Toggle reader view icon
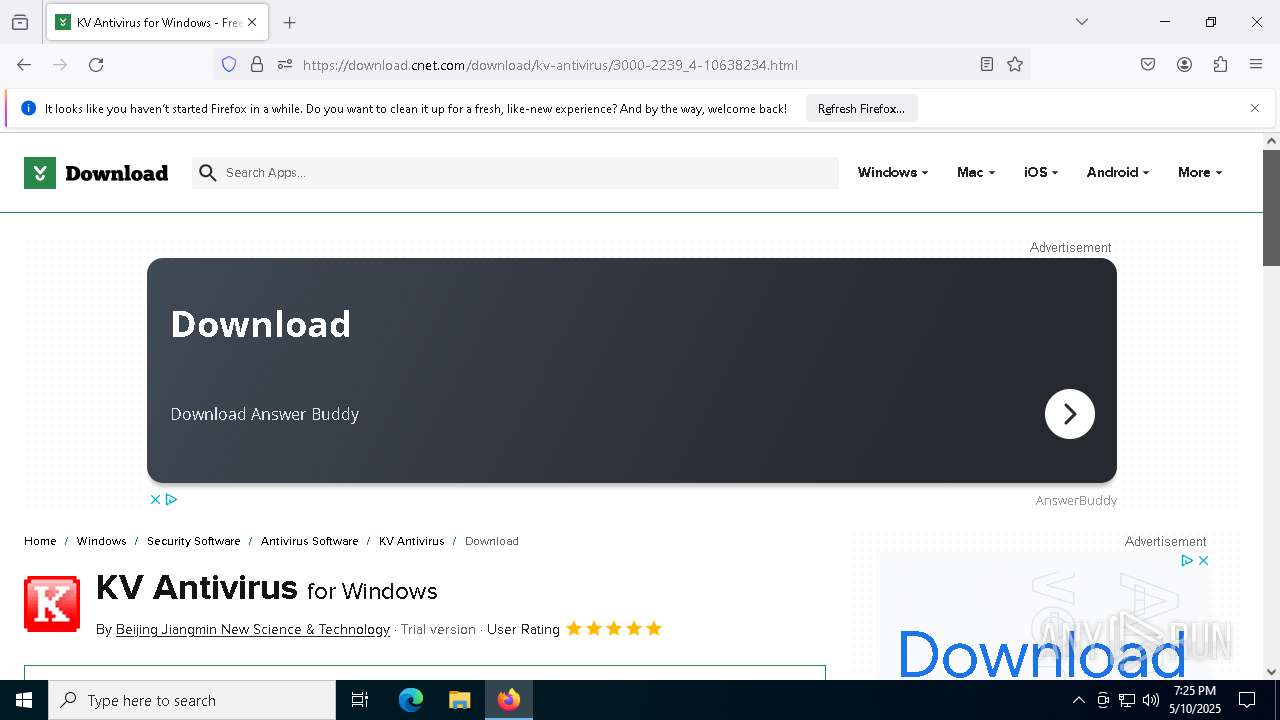 987,65
